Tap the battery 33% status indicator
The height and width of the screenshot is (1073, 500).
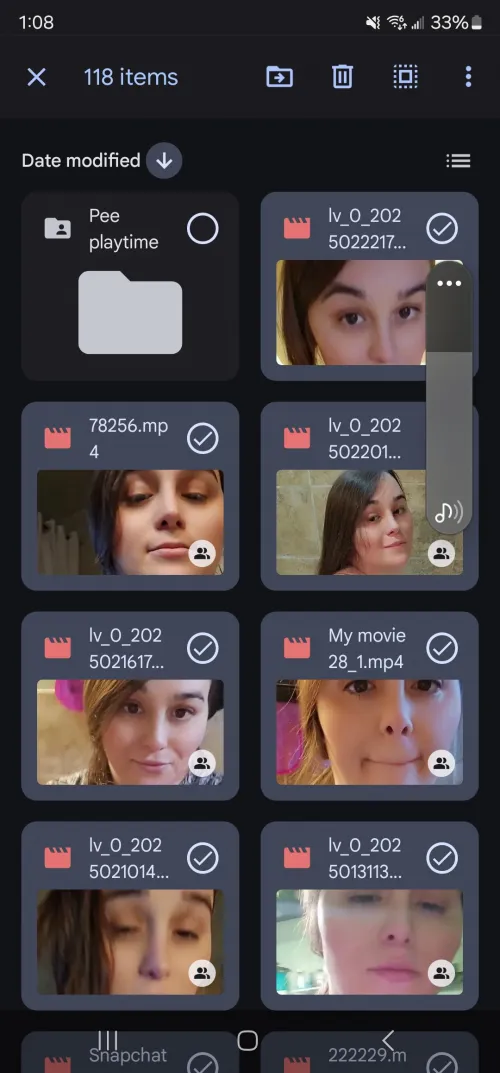click(x=456, y=23)
